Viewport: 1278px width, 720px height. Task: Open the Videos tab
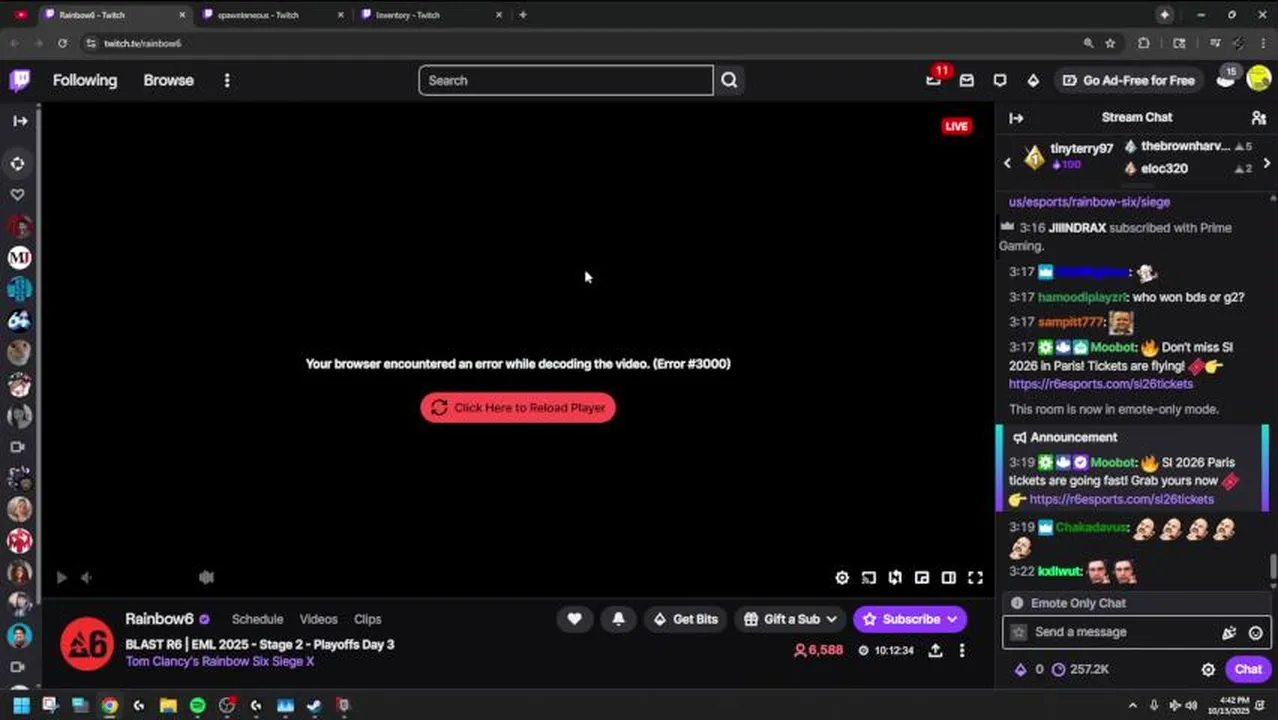pos(318,619)
